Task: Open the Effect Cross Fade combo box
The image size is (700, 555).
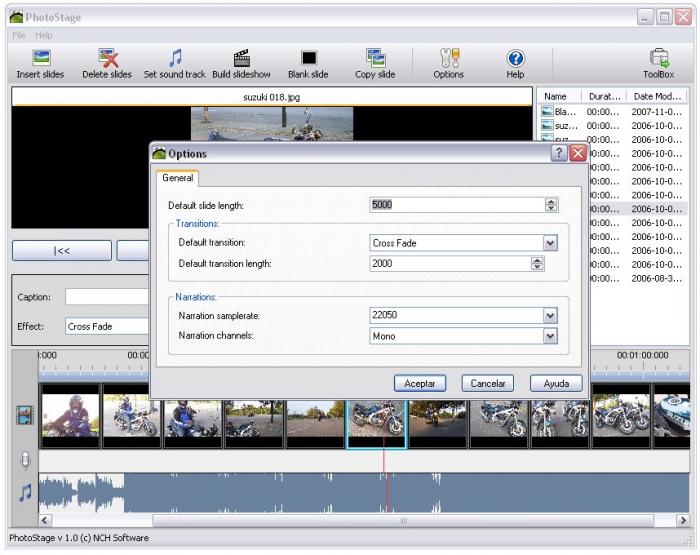Action: (x=107, y=326)
